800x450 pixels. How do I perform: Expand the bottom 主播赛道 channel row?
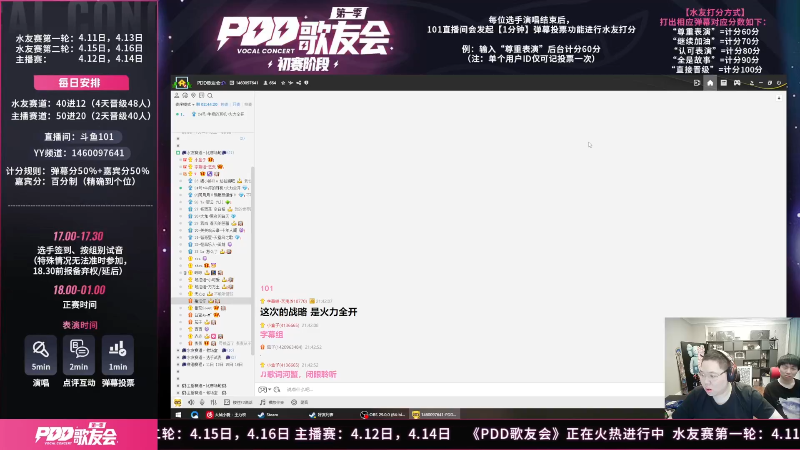[178, 392]
